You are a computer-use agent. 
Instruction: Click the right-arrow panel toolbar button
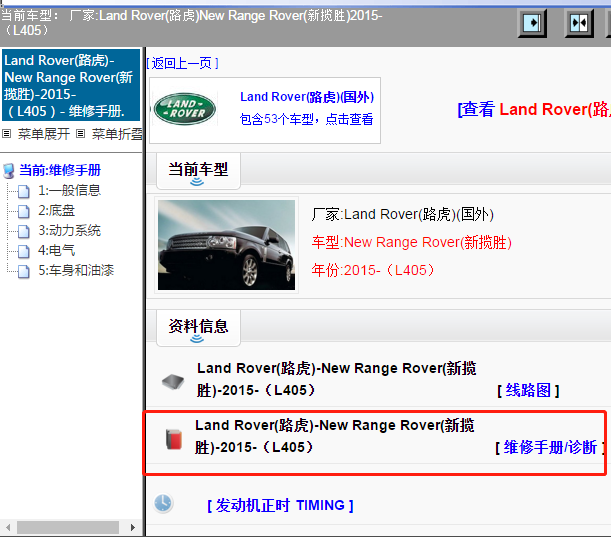point(532,23)
